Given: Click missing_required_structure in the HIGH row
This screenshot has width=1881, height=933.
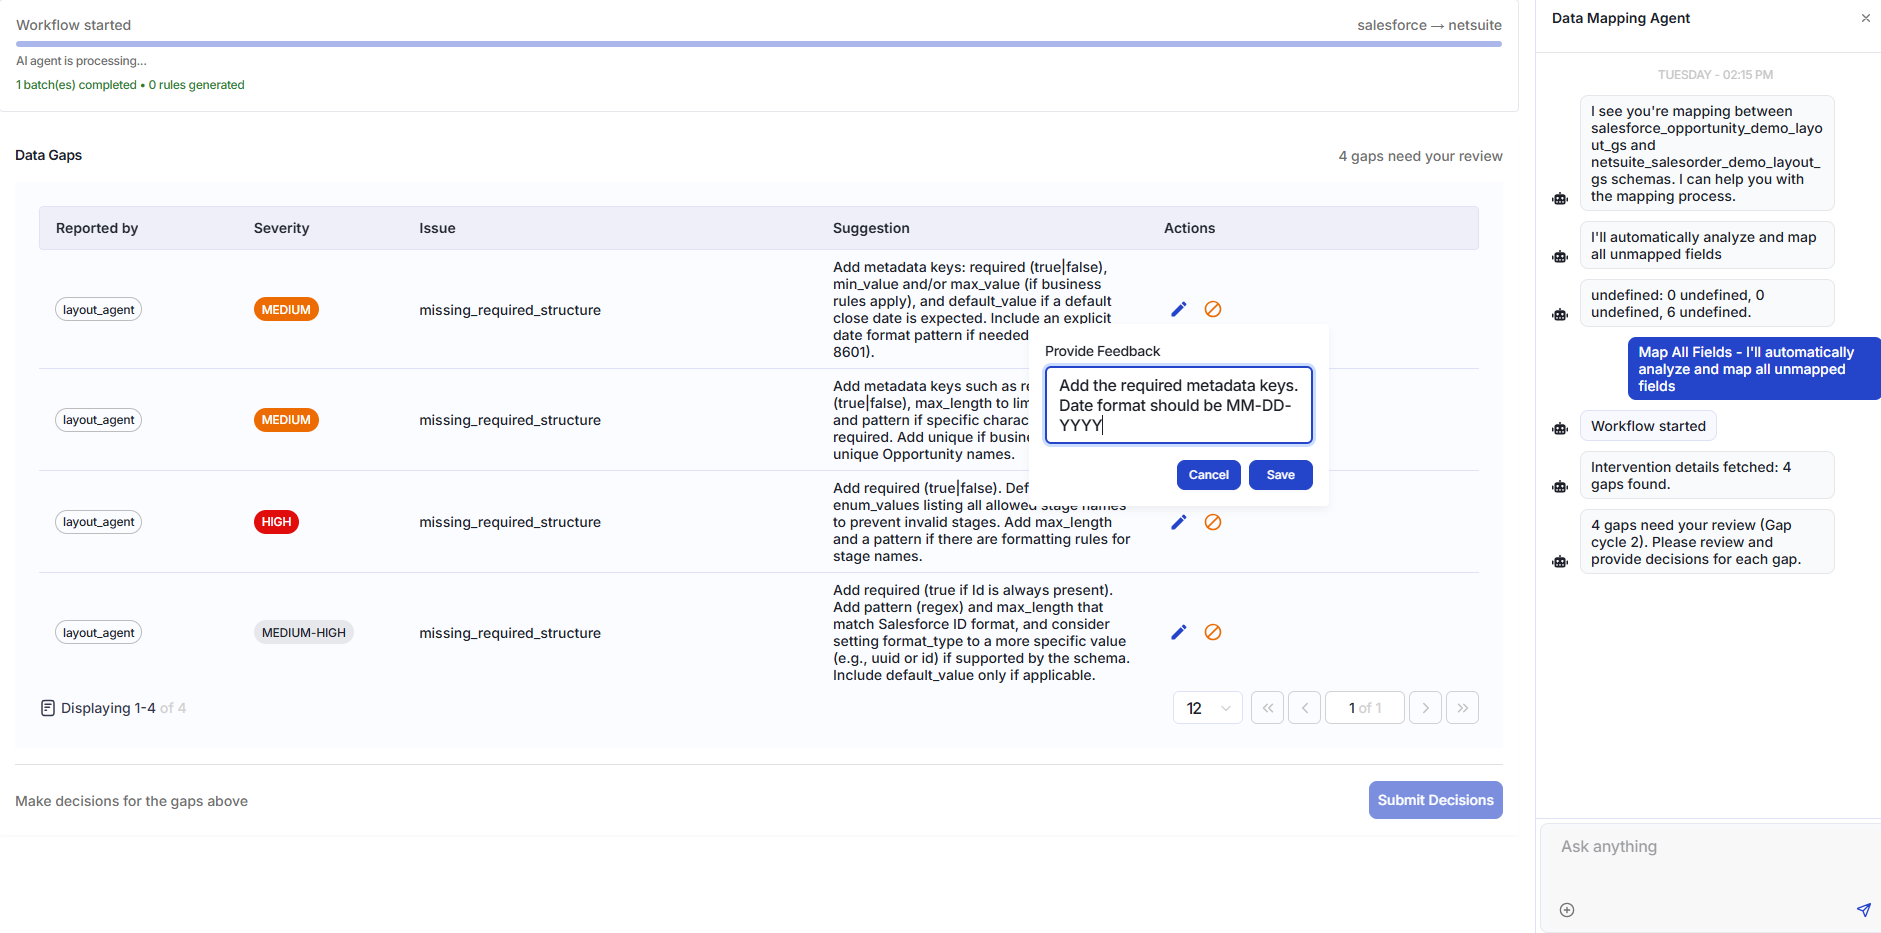Looking at the screenshot, I should pos(510,522).
